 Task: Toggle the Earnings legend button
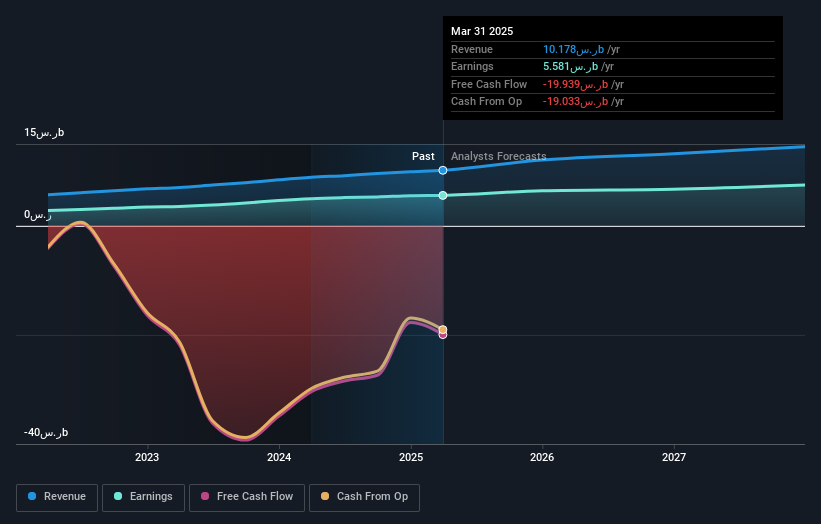(x=143, y=497)
